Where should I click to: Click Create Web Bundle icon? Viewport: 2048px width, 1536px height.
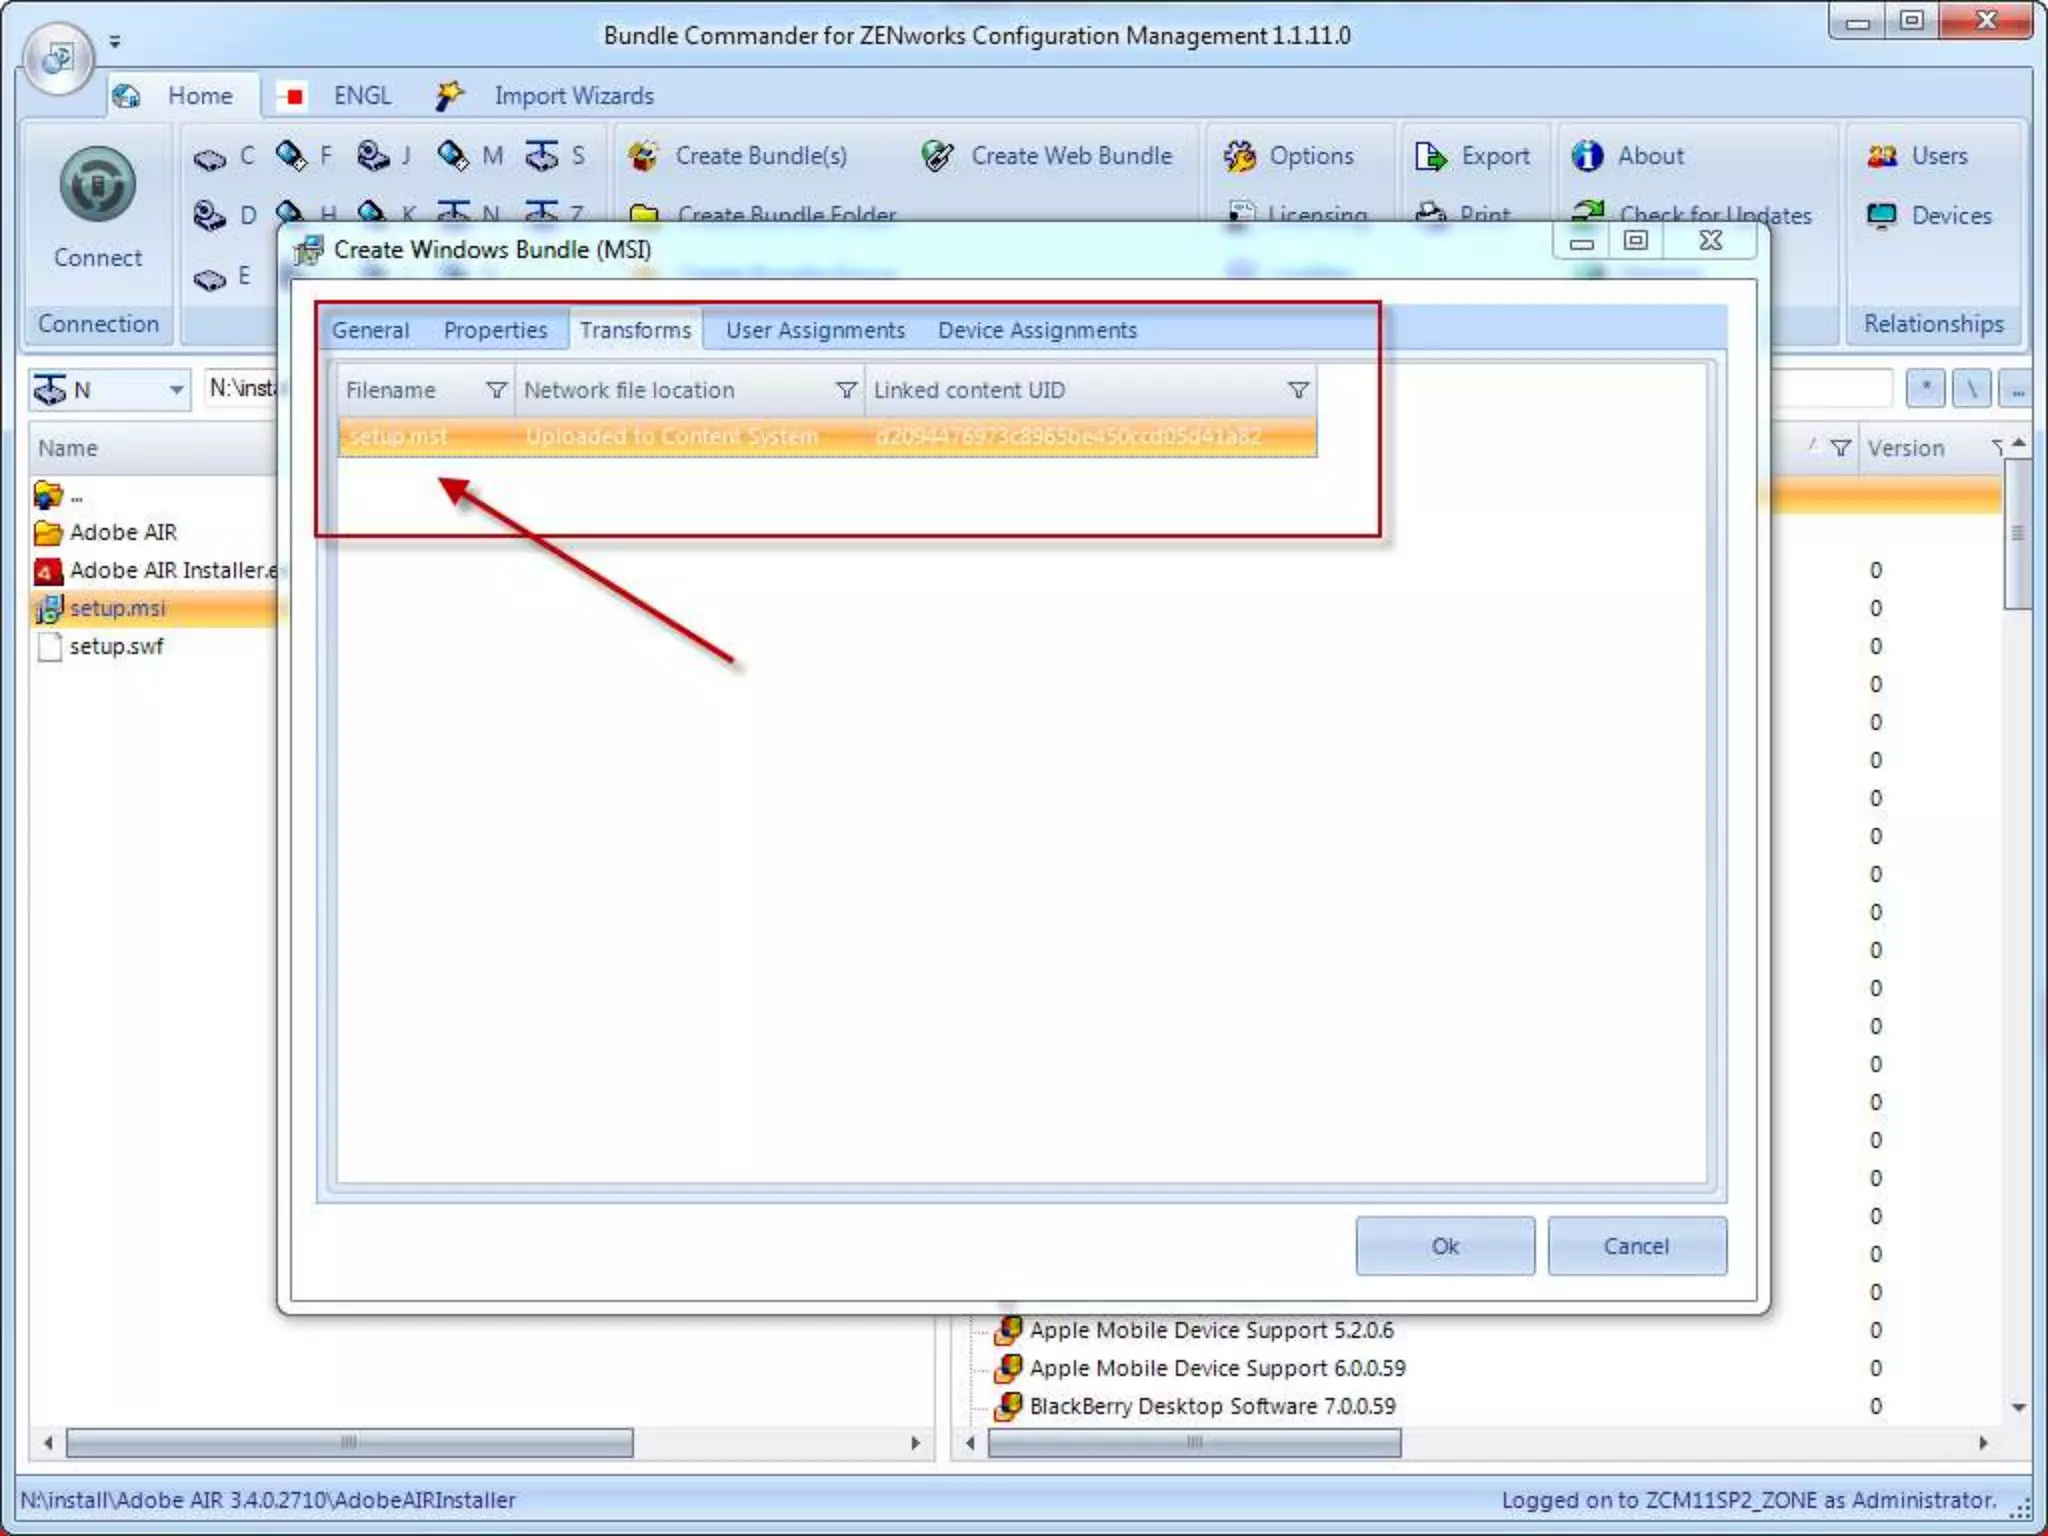click(x=937, y=156)
